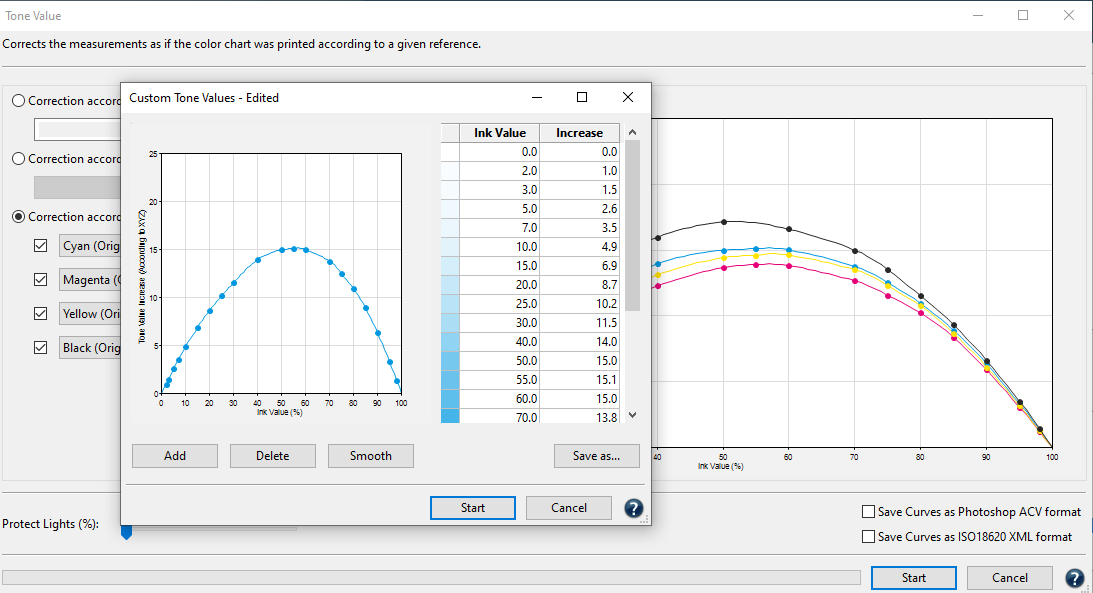The height and width of the screenshot is (593, 1093).
Task: Click the bottom progress bar in Tone Value window
Action: click(431, 578)
